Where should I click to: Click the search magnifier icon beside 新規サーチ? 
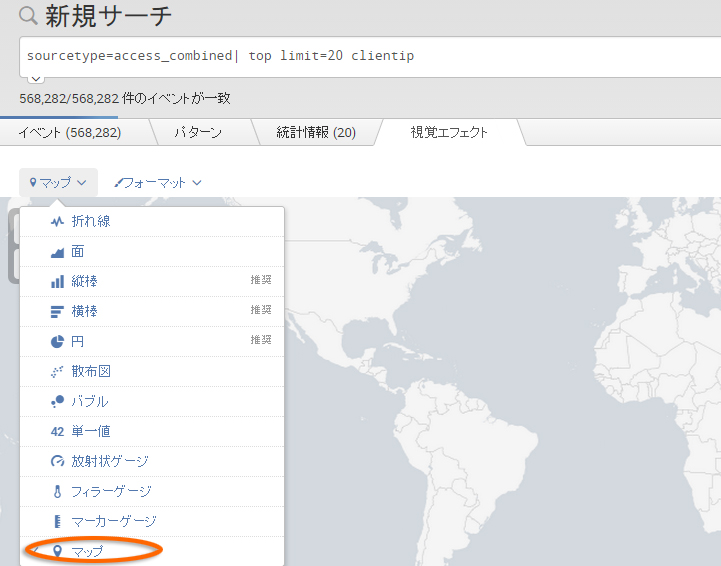[x=28, y=16]
